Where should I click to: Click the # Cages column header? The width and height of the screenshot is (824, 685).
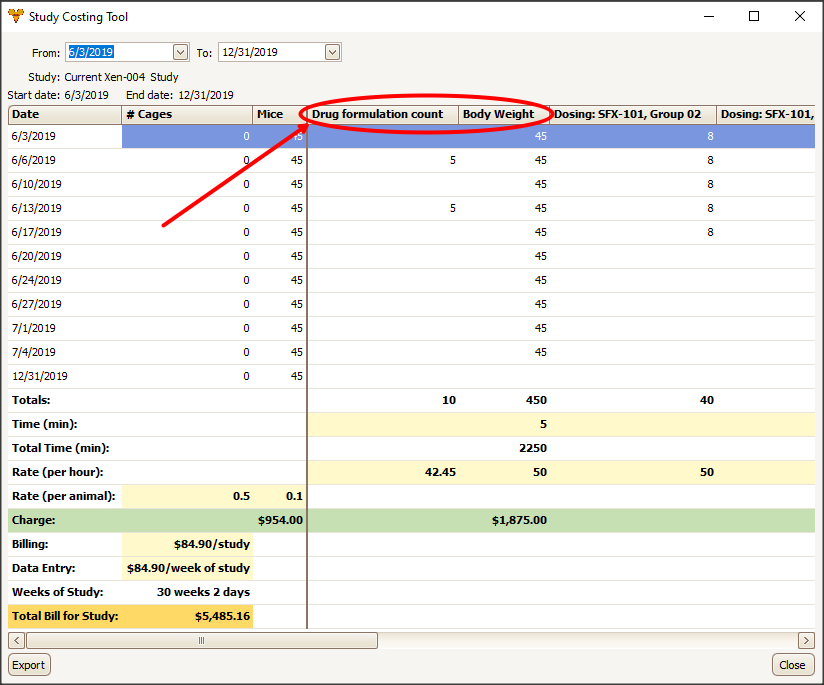[187, 115]
